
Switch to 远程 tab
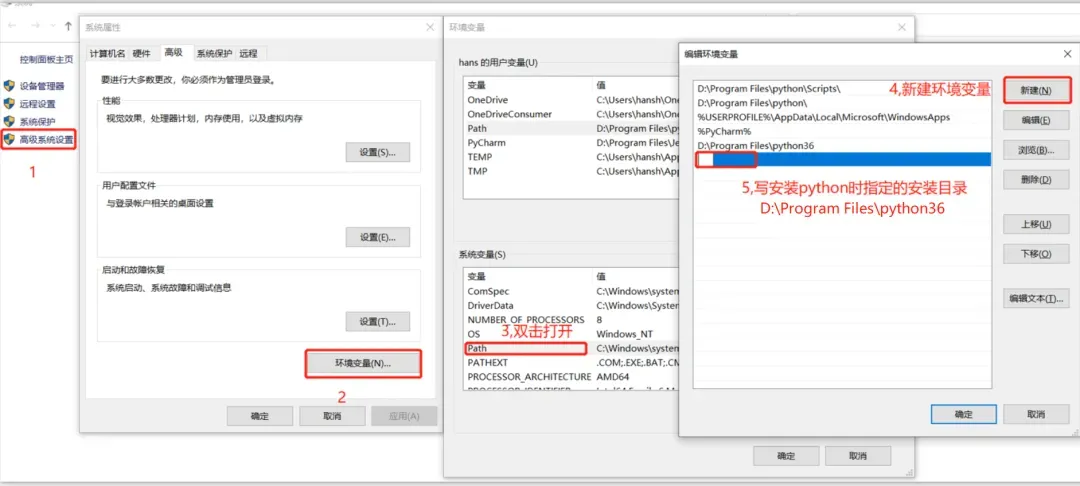[248, 53]
